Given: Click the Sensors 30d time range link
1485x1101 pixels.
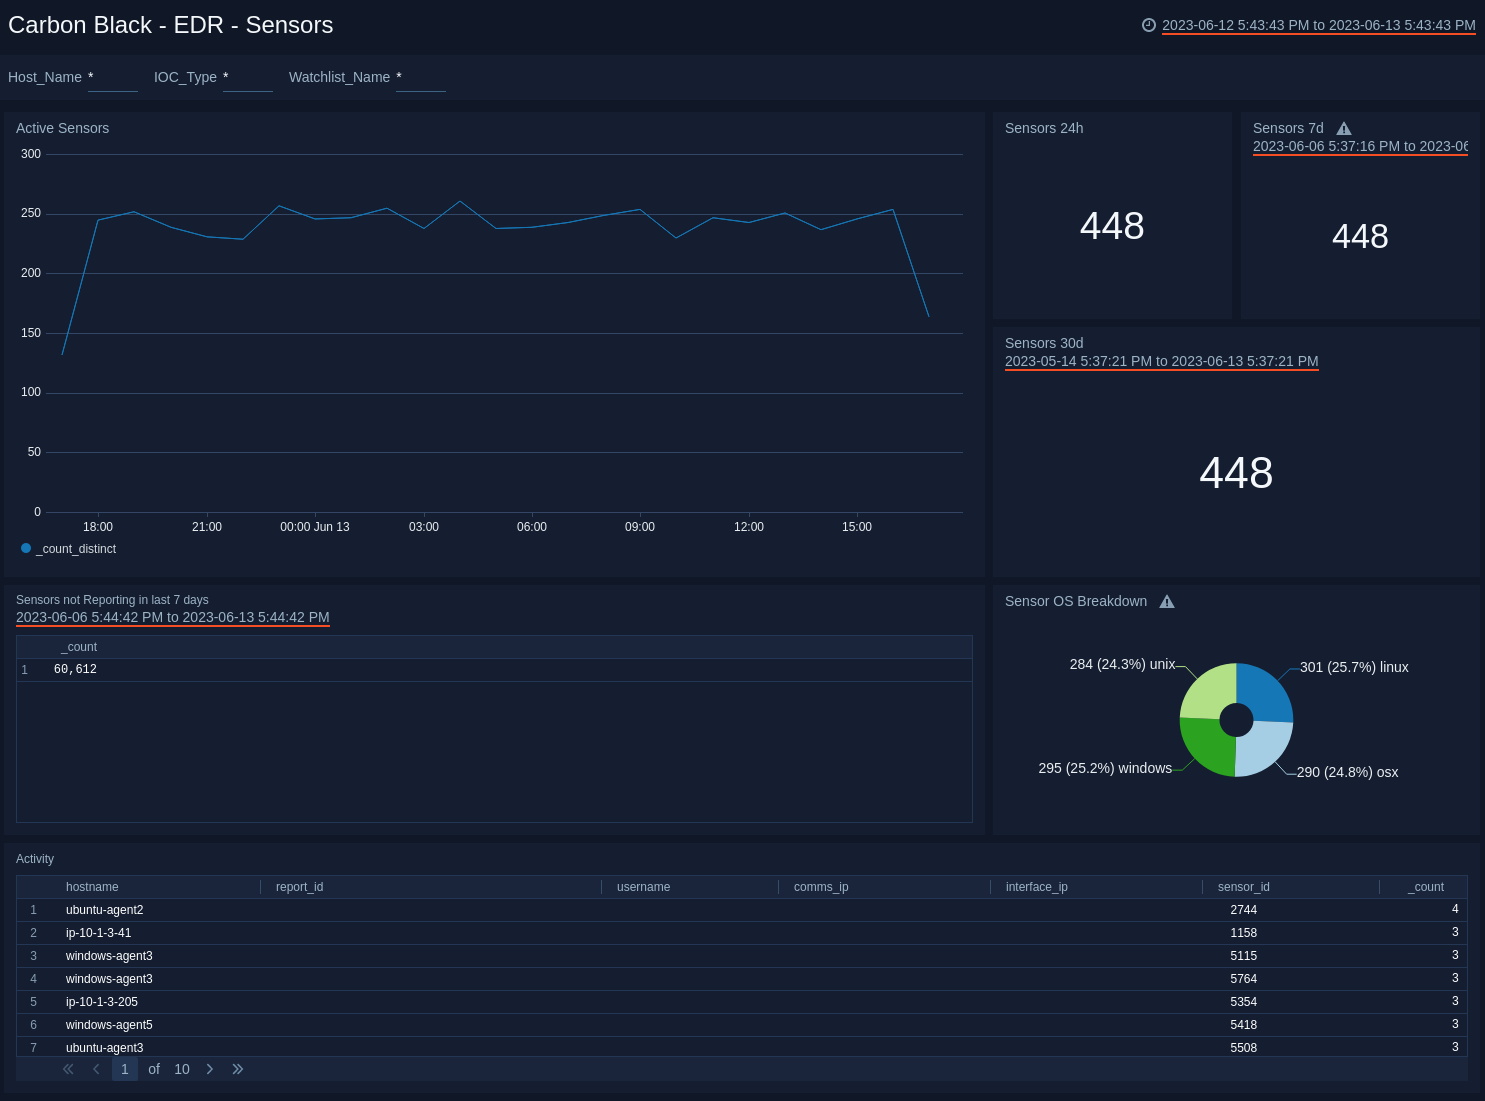Looking at the screenshot, I should click(x=1161, y=361).
